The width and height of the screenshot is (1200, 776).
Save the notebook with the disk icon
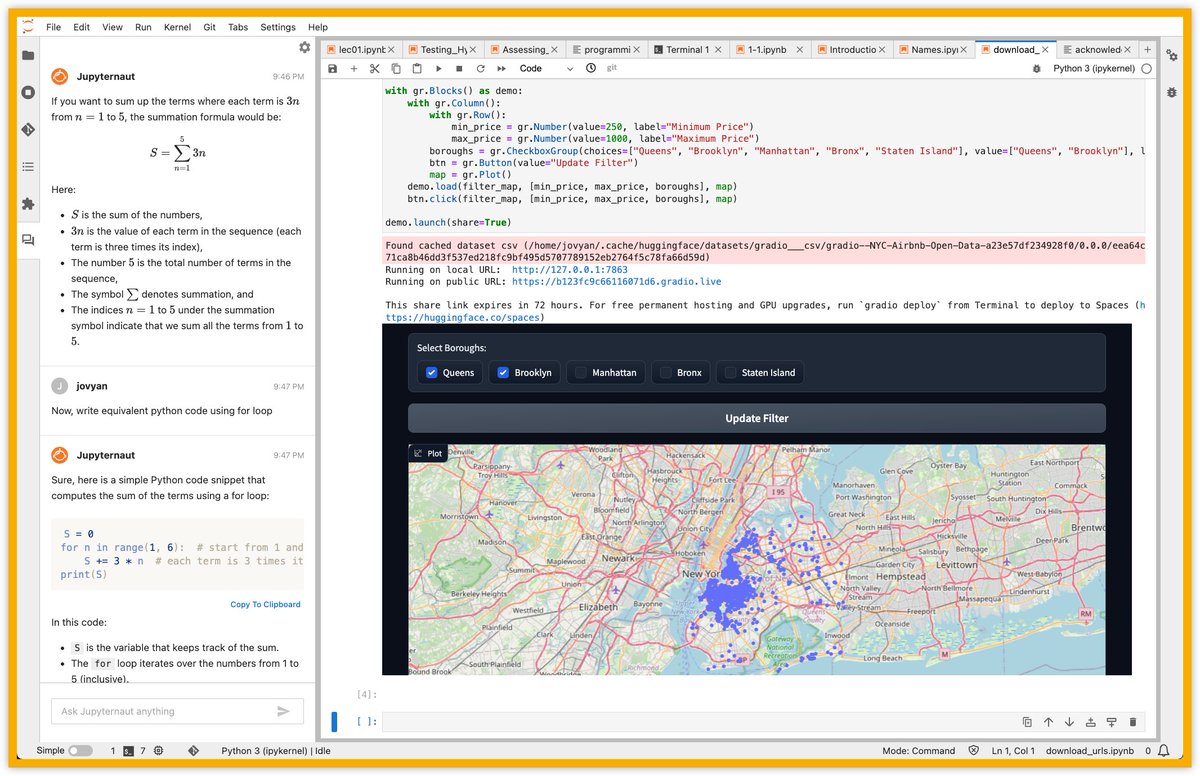(332, 68)
